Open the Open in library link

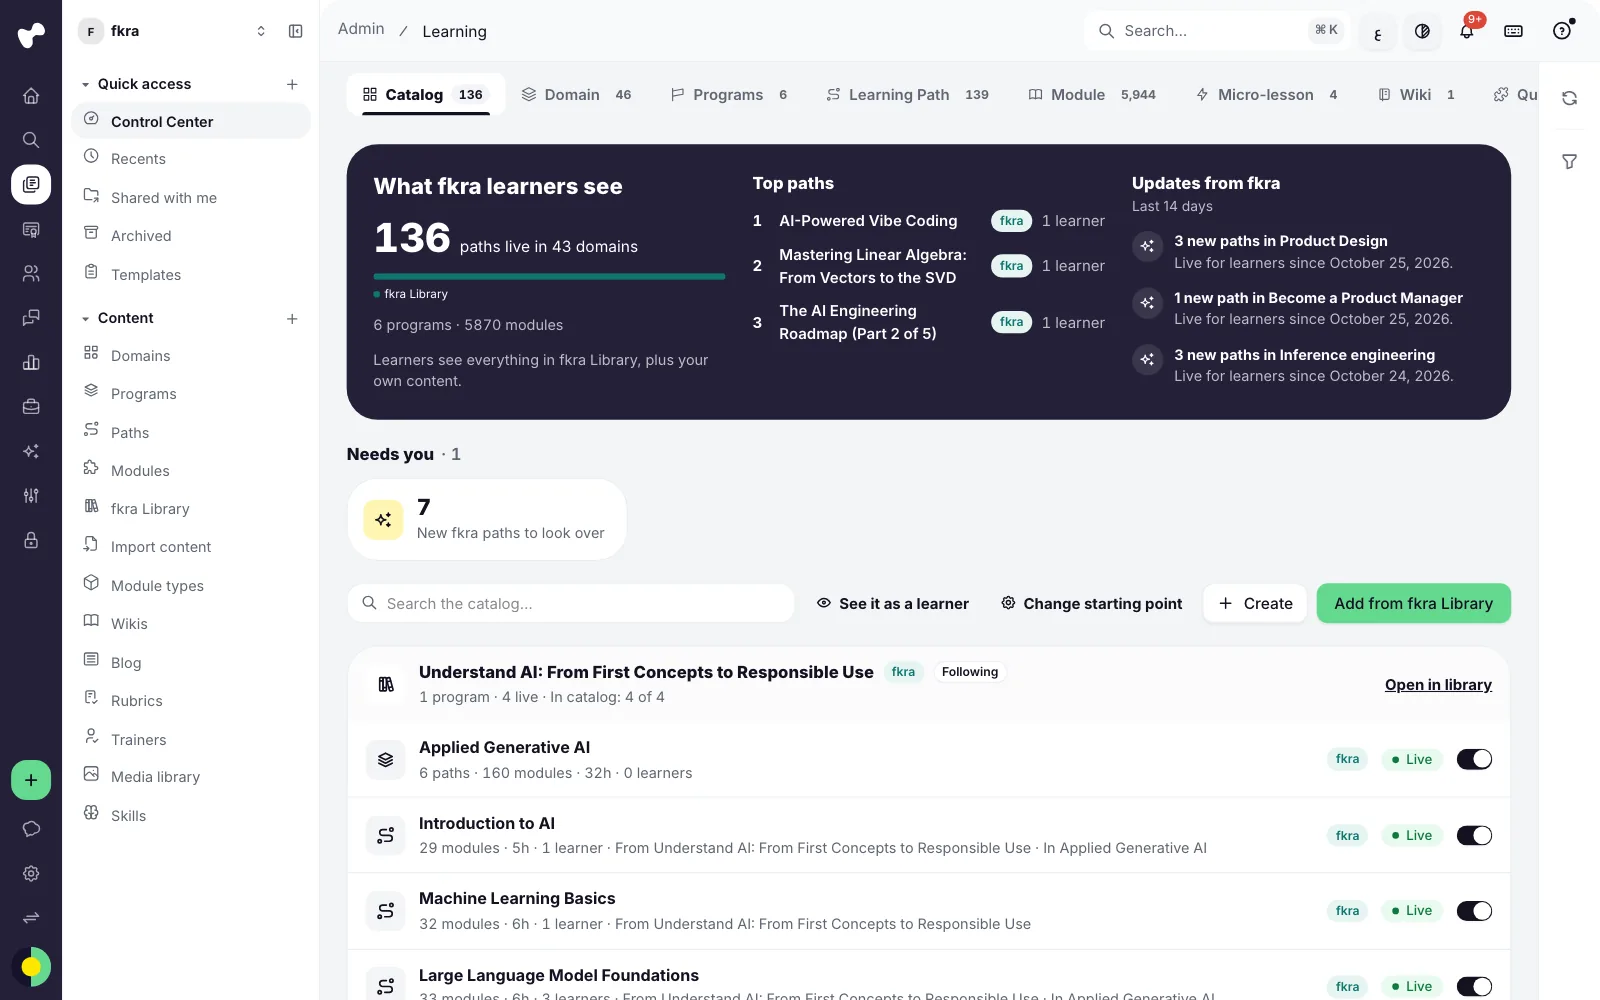tap(1438, 685)
